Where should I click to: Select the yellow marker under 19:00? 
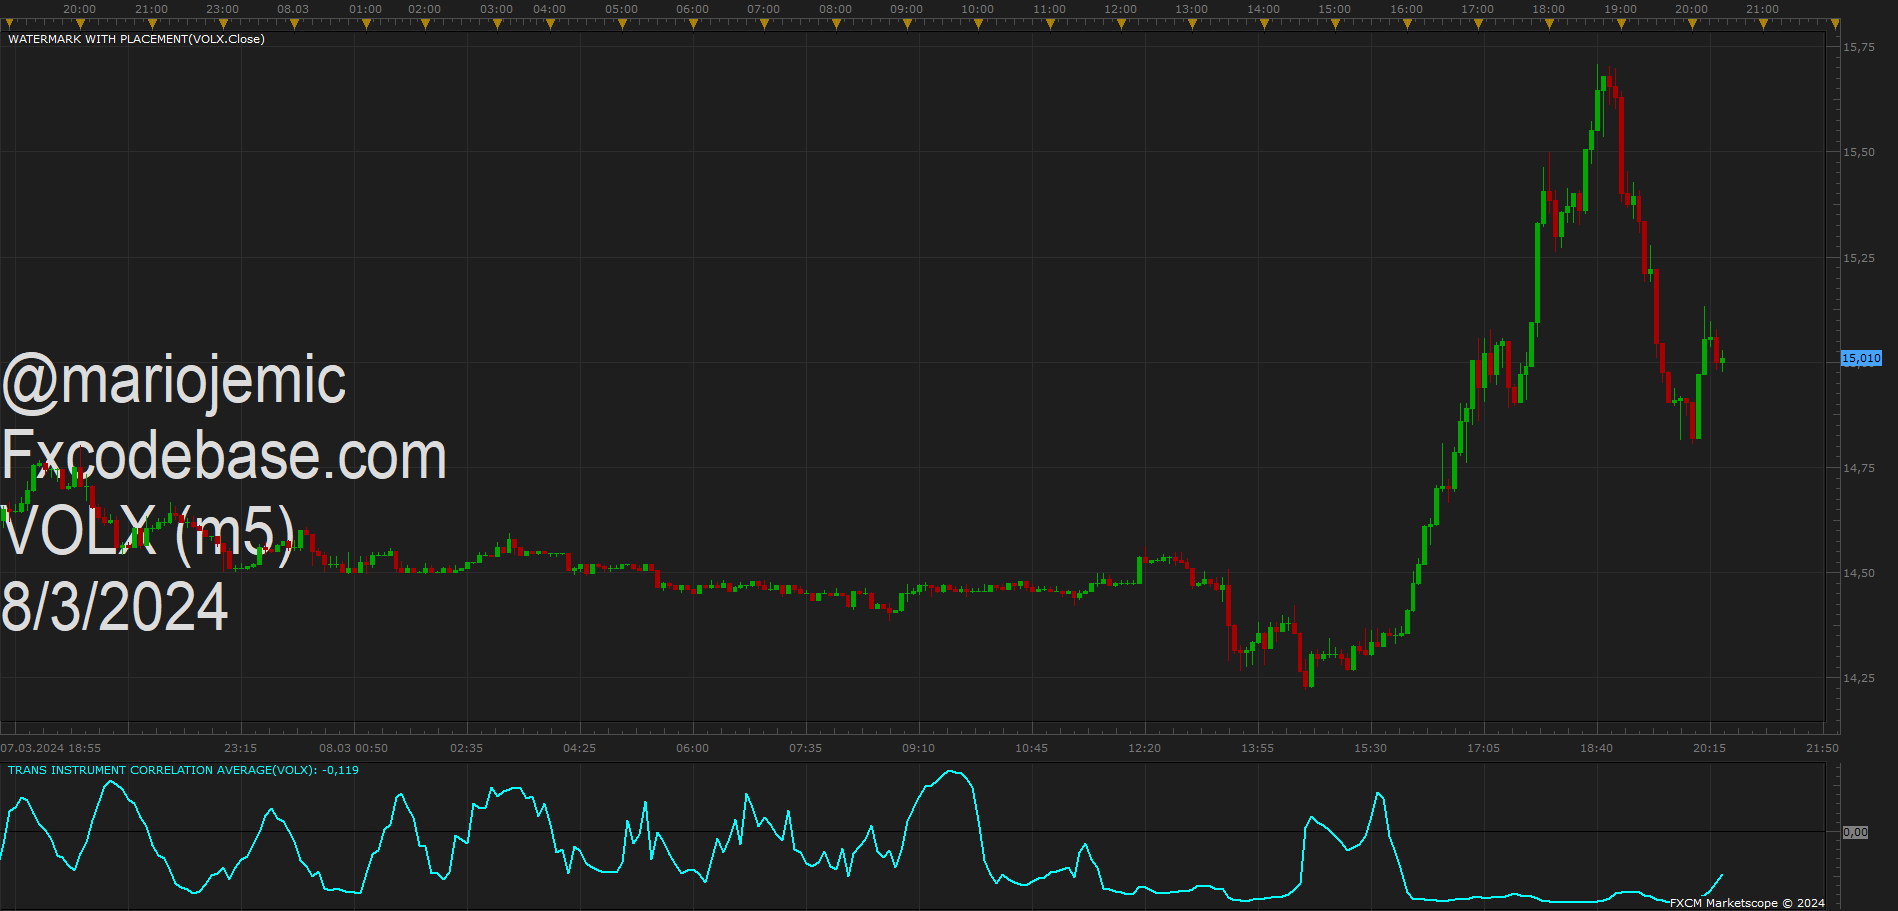click(x=1621, y=24)
